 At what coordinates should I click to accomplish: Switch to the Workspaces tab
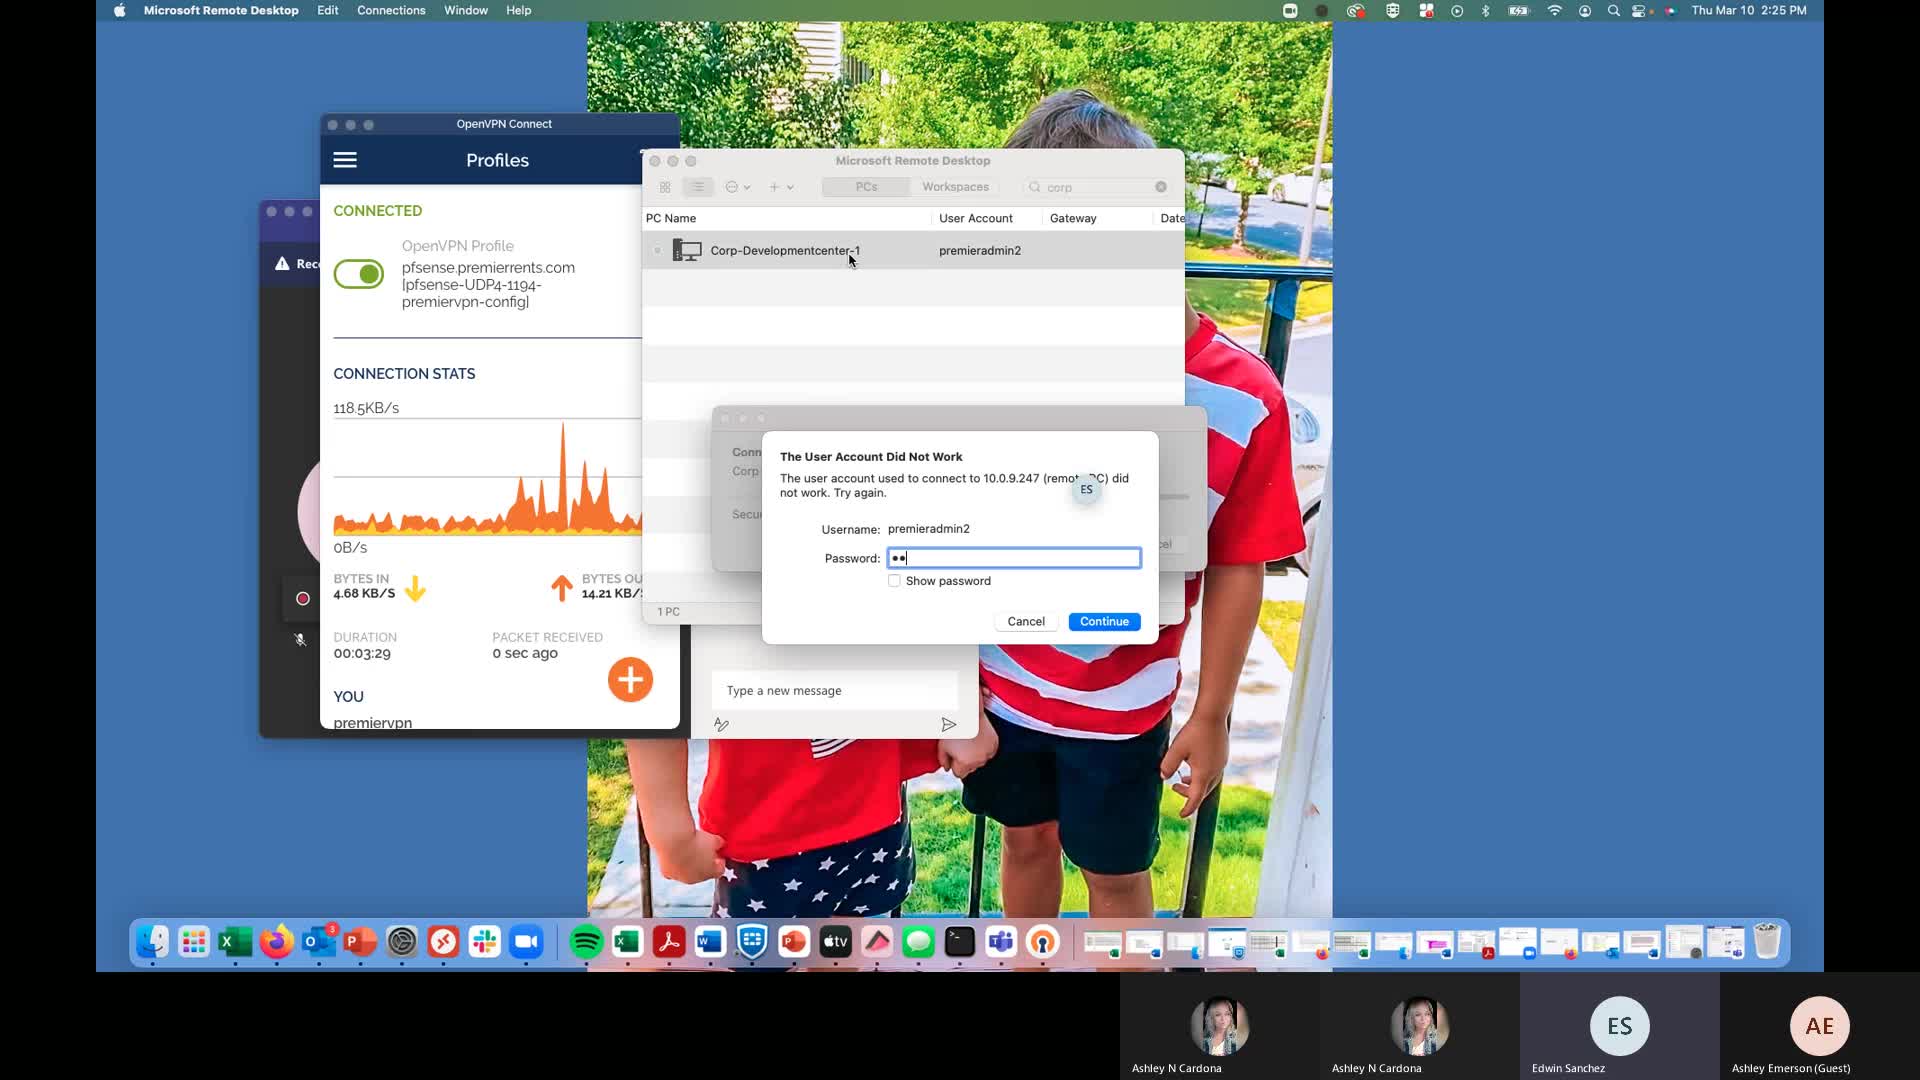click(954, 187)
